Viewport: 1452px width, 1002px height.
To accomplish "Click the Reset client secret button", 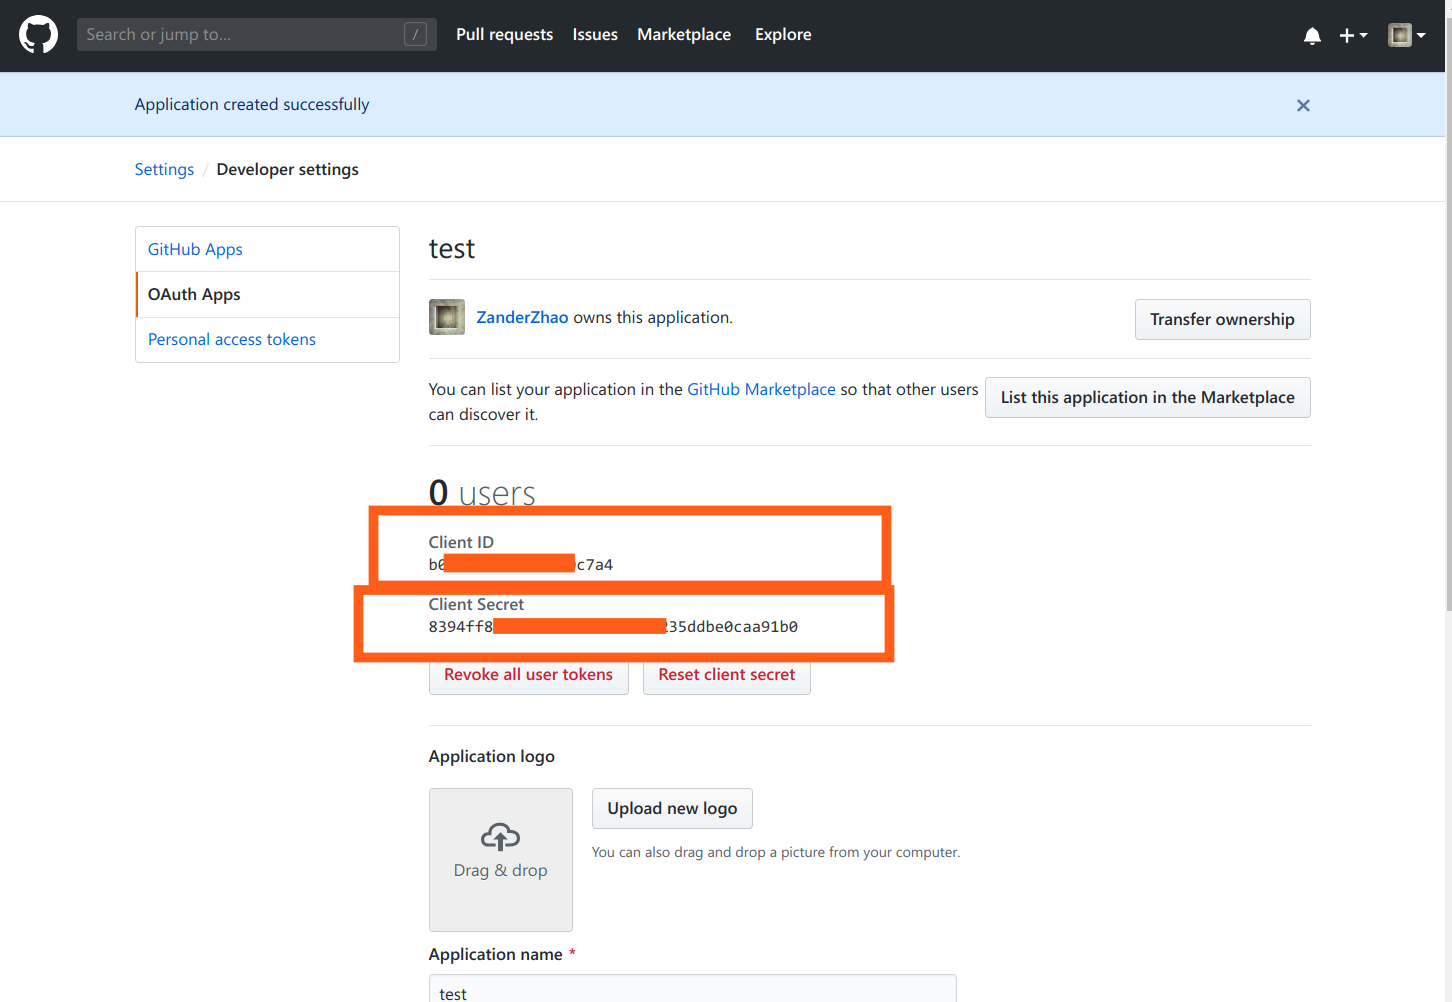I will point(726,675).
